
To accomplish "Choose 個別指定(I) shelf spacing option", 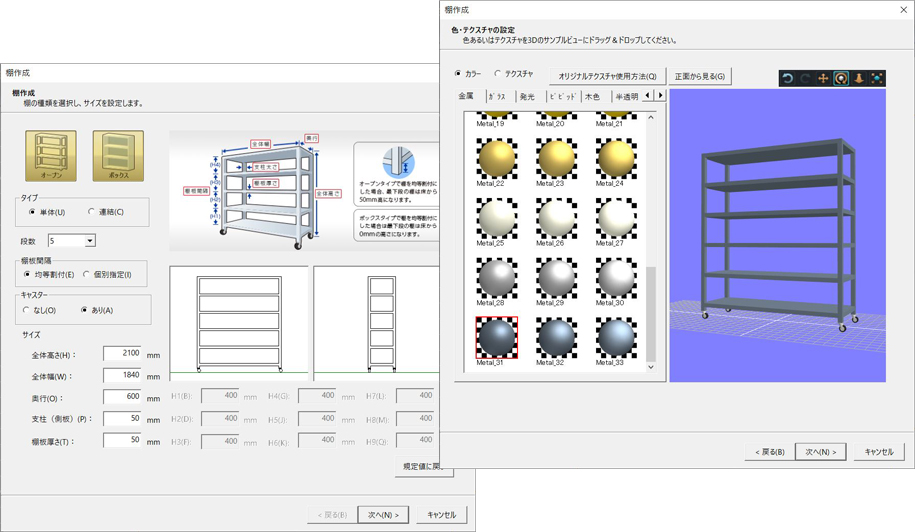I will 87,274.
